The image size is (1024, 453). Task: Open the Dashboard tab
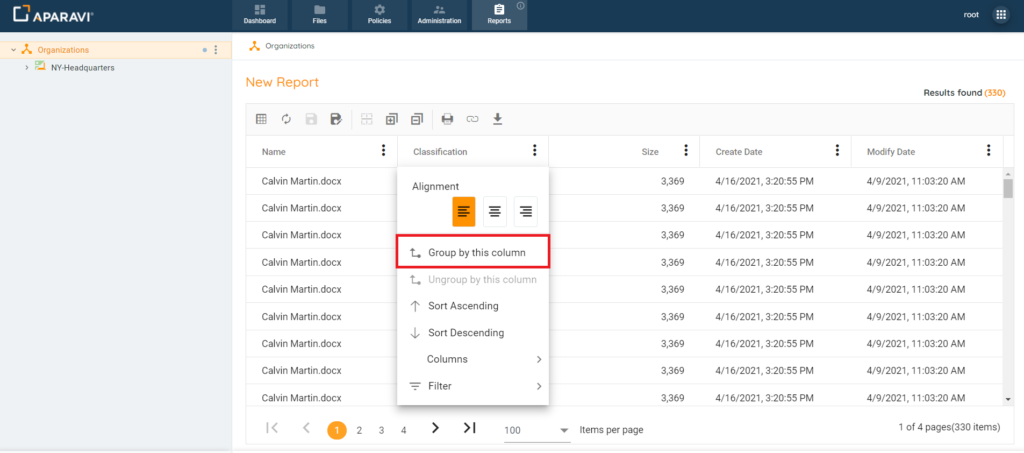(x=260, y=15)
